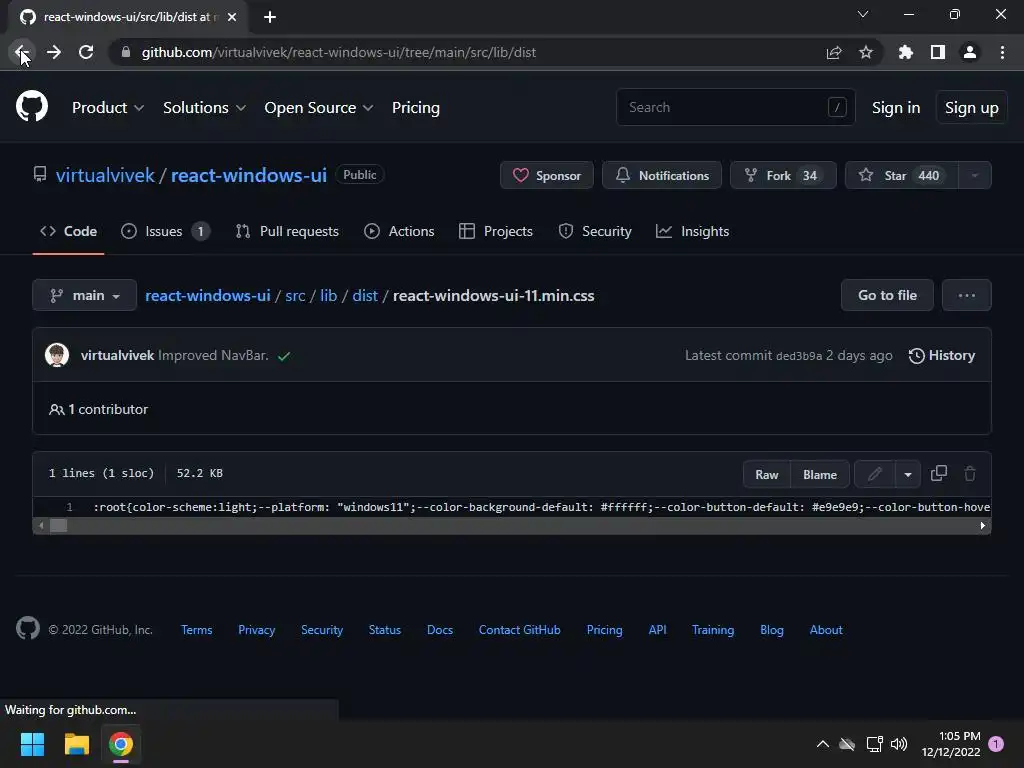Expand the Open Source menu
Screen dimensions: 1024x768
click(319, 108)
